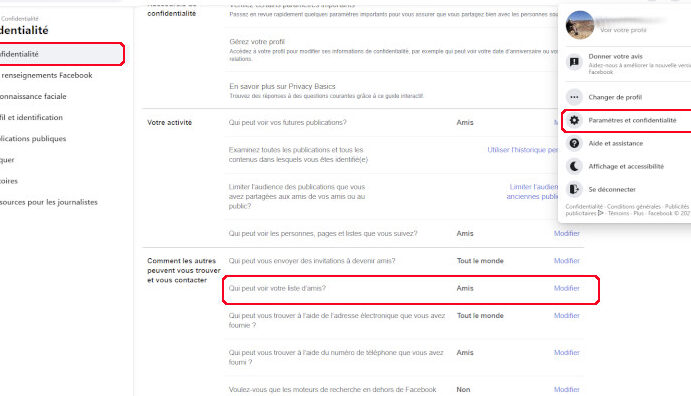This screenshot has width=691, height=396.
Task: Open Ressources pour les journalistes sidebar item
Action: pyautogui.click(x=48, y=202)
